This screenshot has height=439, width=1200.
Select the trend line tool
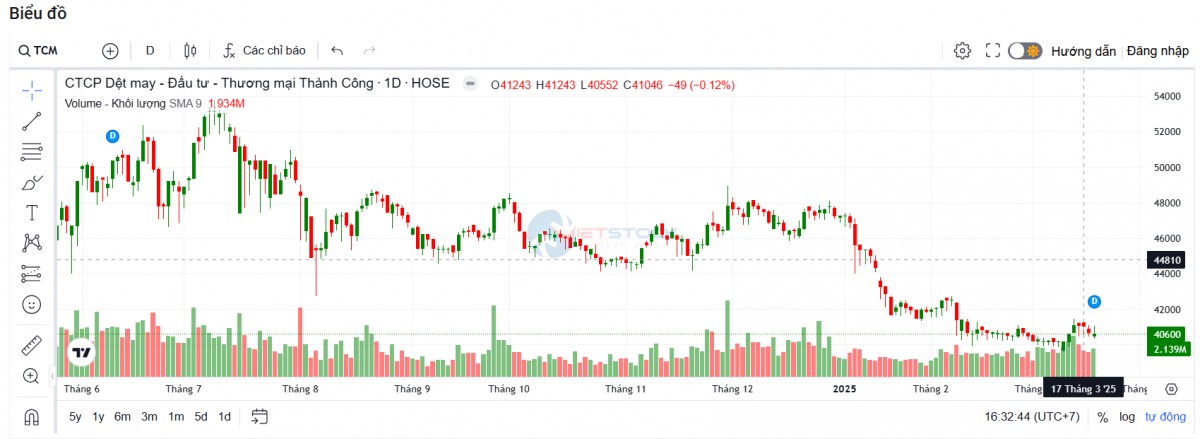pyautogui.click(x=32, y=121)
